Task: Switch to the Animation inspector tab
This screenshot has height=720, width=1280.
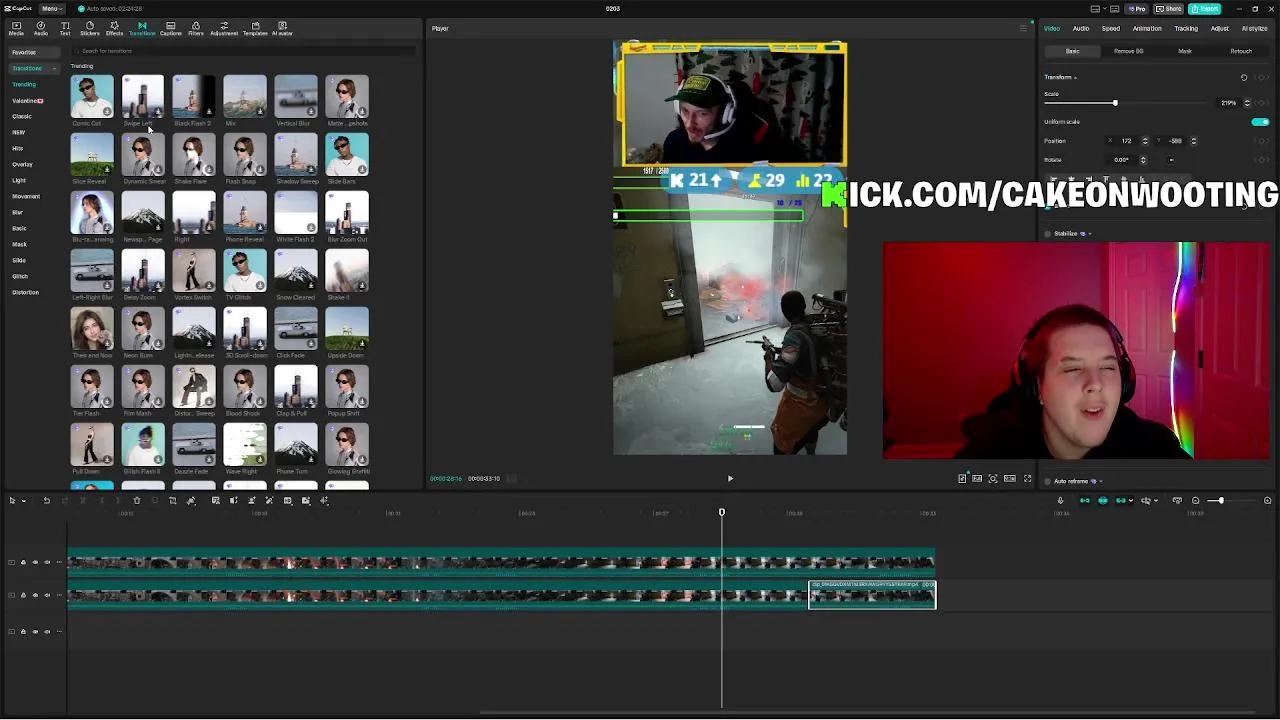Action: click(x=1147, y=28)
